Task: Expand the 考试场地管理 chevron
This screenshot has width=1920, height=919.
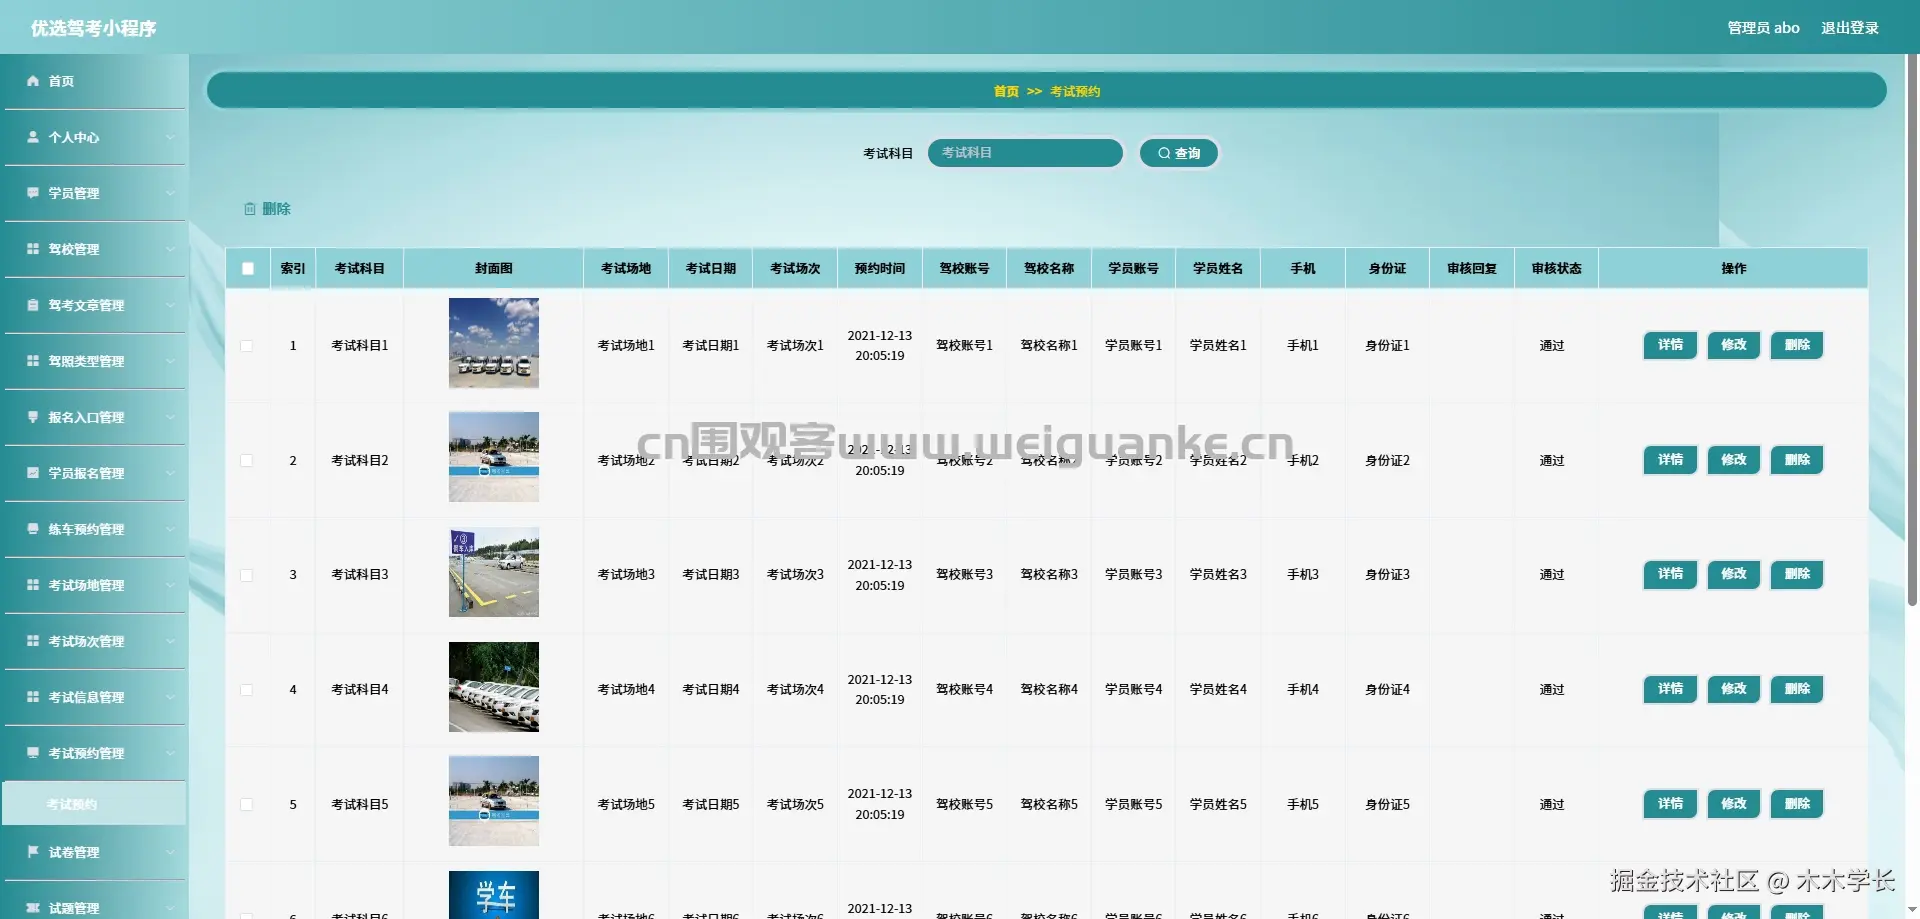Action: [x=170, y=585]
